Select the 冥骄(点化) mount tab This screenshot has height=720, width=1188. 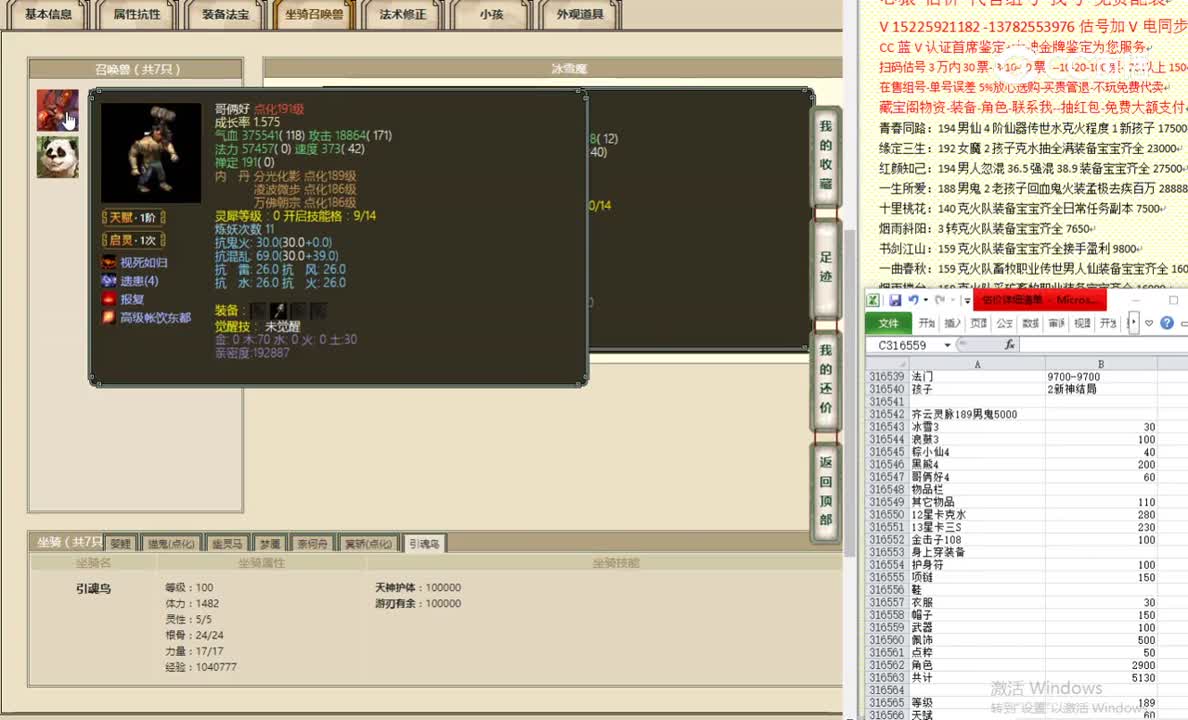369,543
